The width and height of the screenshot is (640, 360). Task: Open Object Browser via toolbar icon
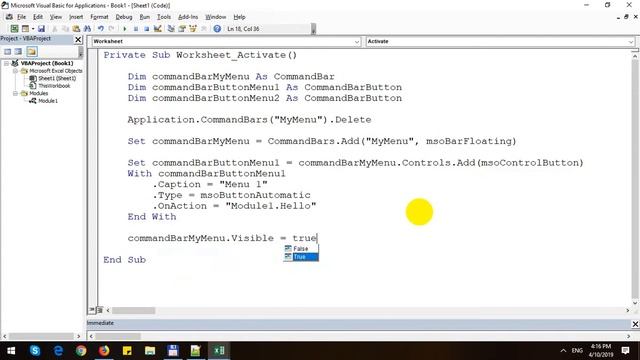pos(193,29)
